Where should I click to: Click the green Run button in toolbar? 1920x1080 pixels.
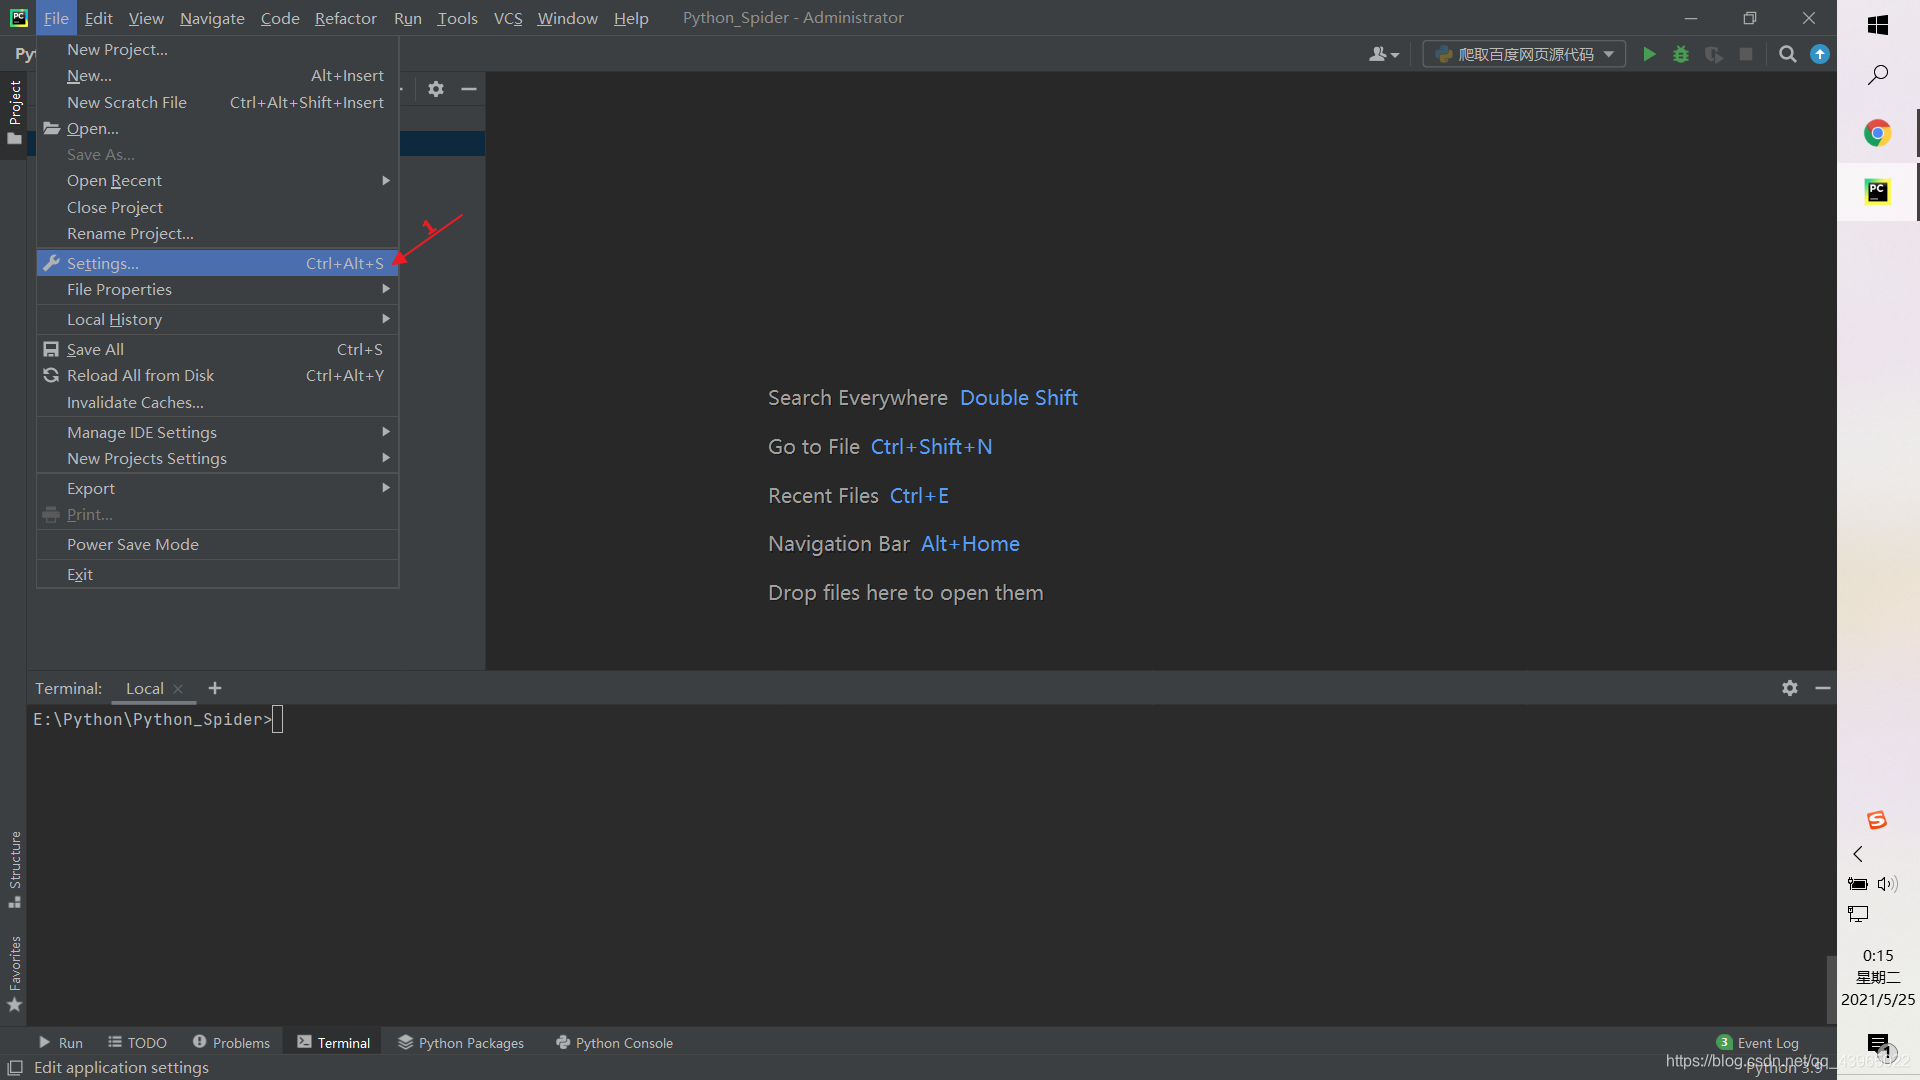click(x=1649, y=54)
